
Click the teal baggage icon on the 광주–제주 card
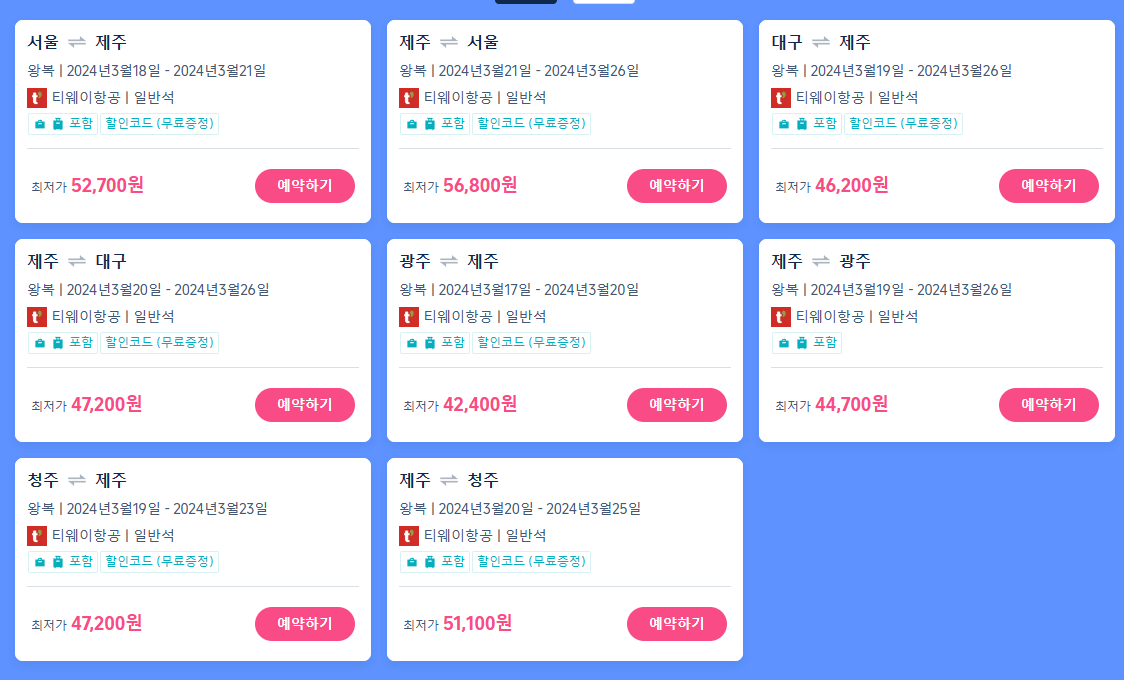pyautogui.click(x=410, y=342)
